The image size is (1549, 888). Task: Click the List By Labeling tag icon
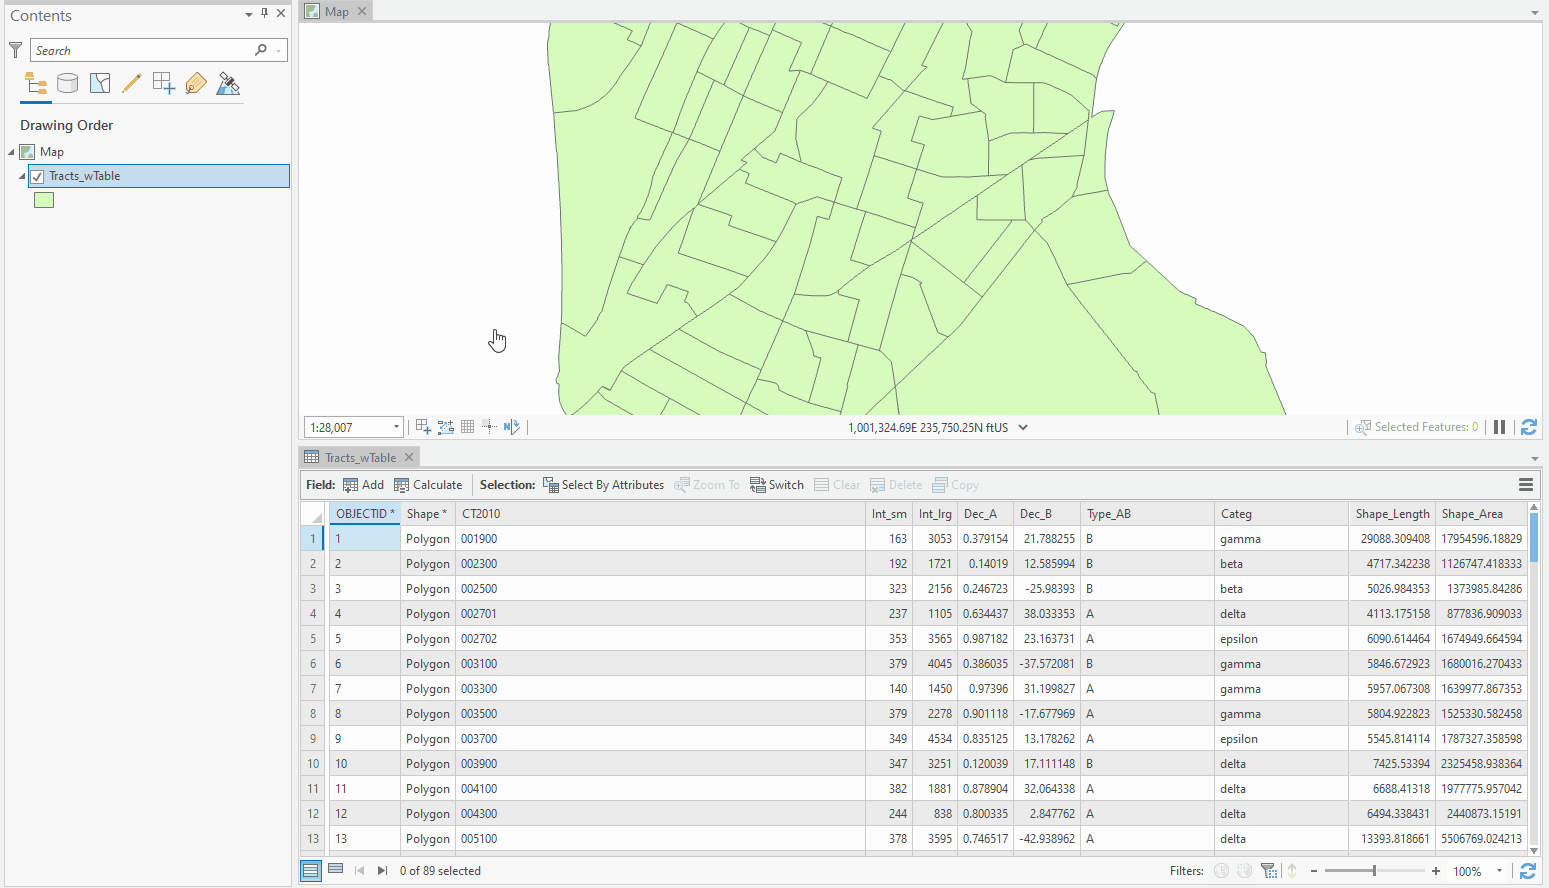pyautogui.click(x=195, y=83)
